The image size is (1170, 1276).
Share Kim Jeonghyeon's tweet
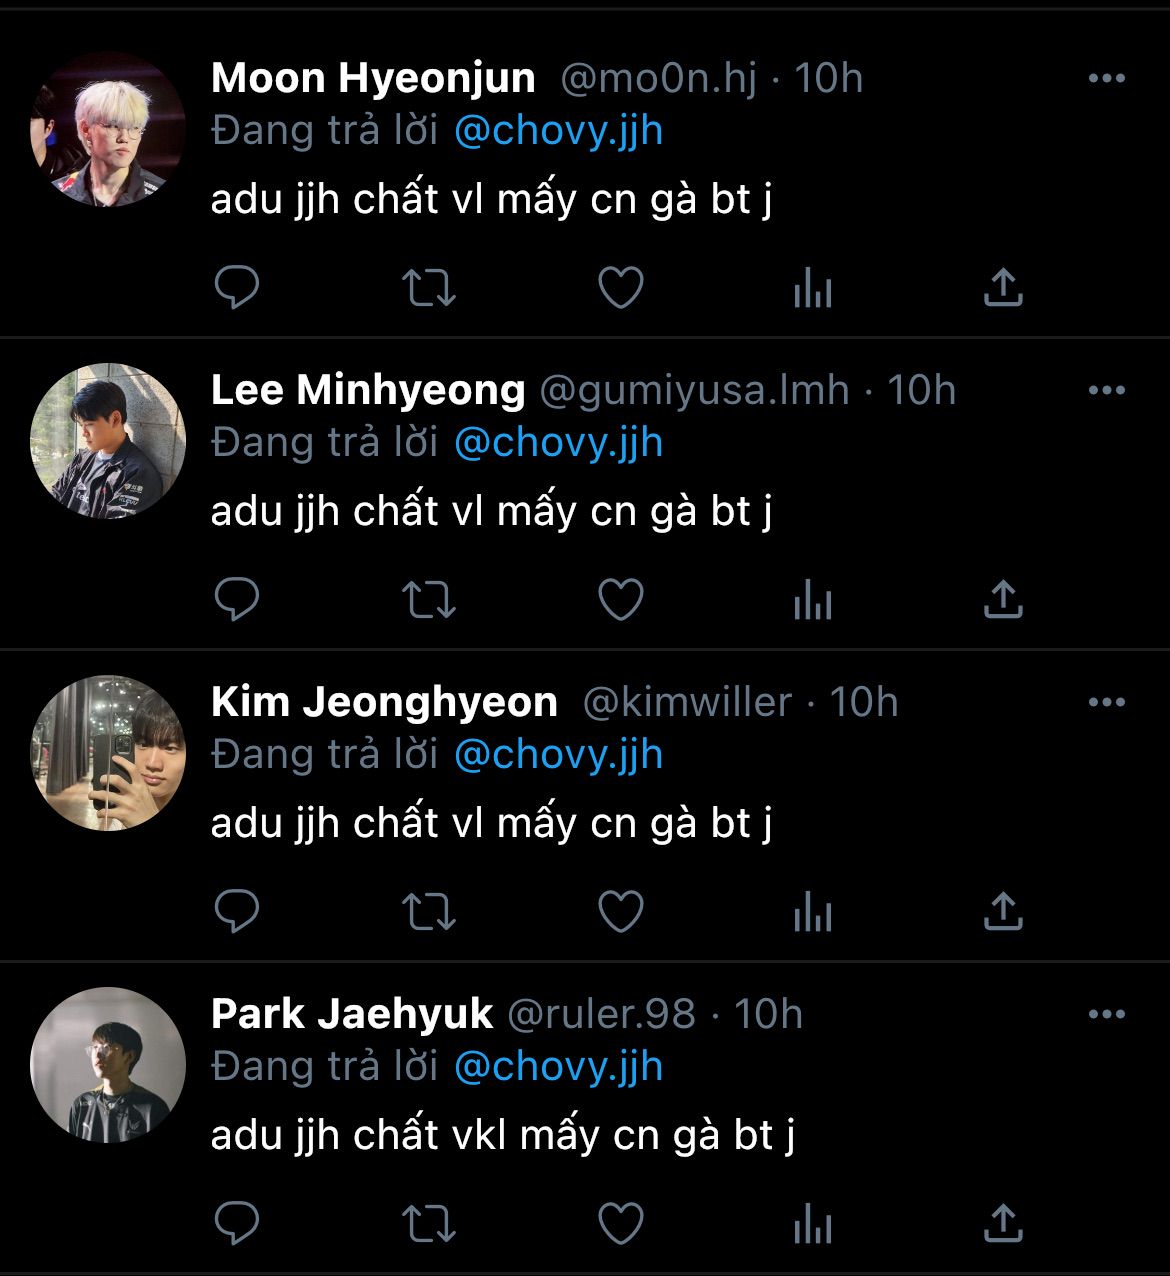1003,912
